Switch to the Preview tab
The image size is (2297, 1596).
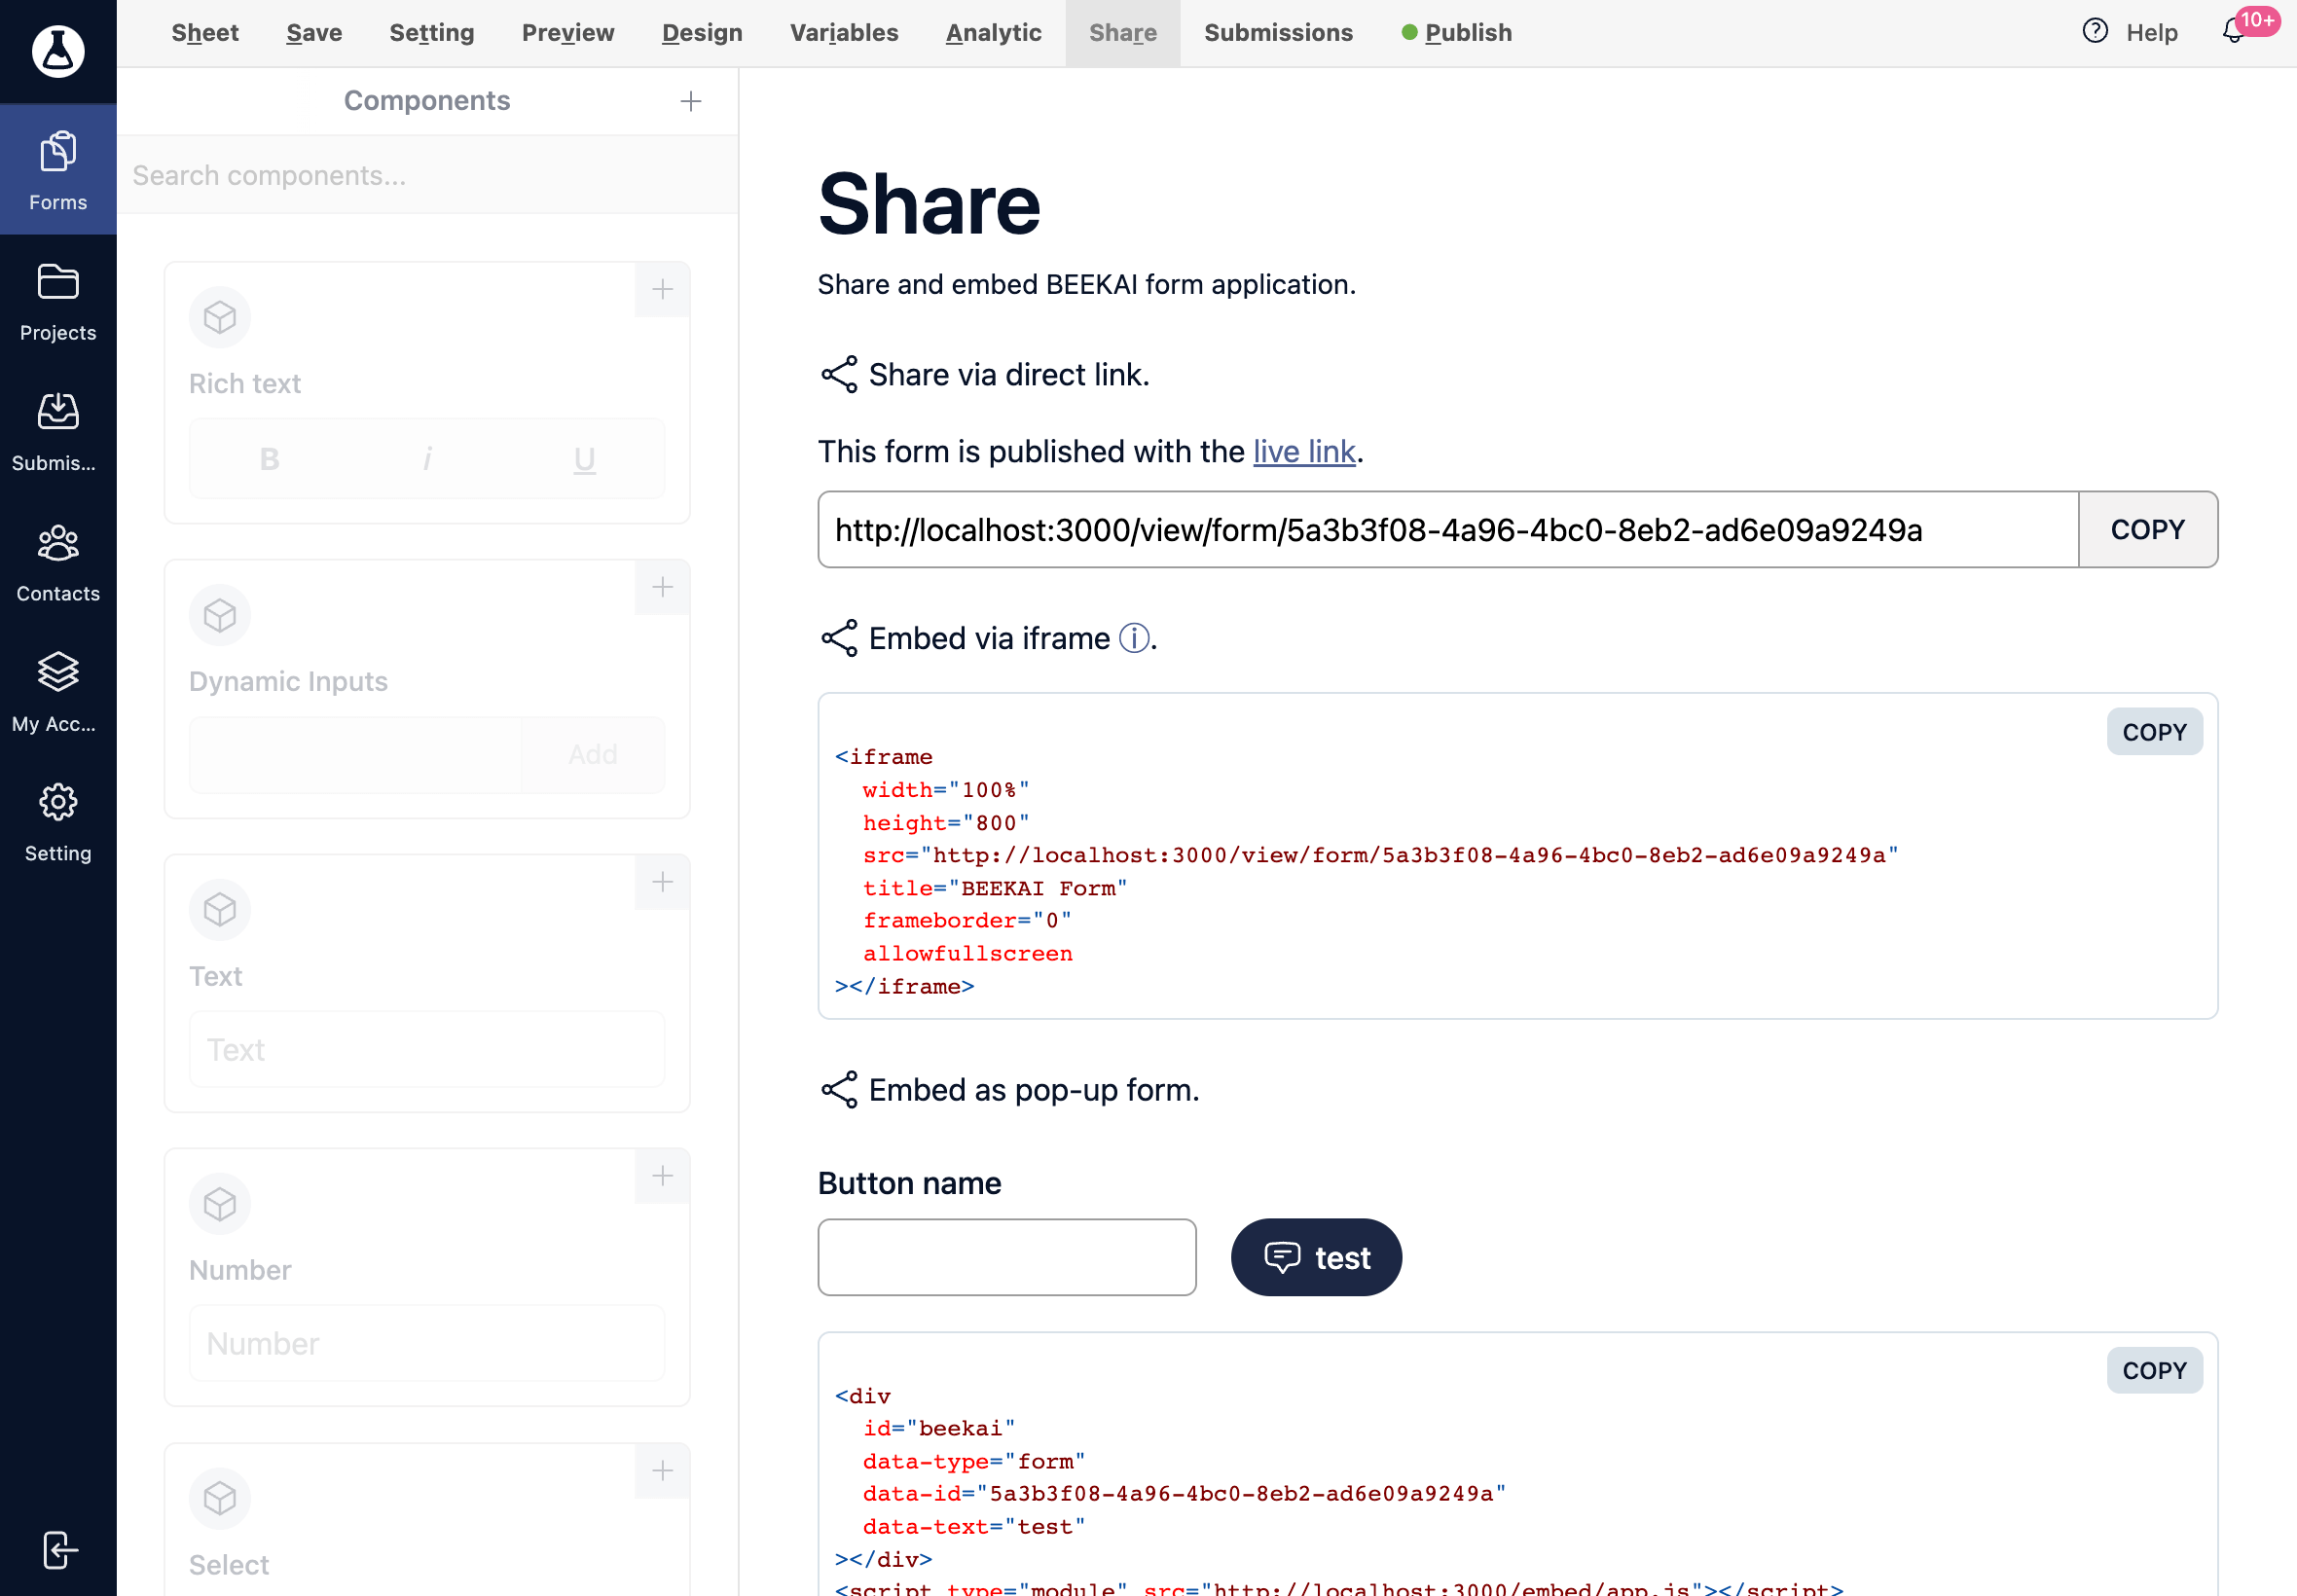coord(568,33)
